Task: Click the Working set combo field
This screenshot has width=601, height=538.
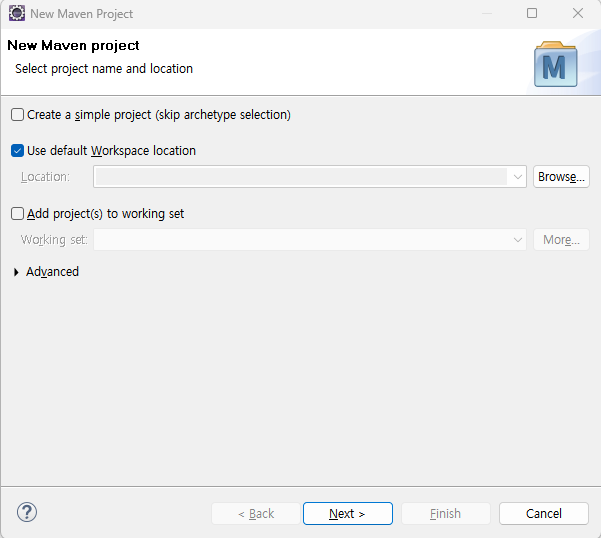Action: click(x=310, y=240)
